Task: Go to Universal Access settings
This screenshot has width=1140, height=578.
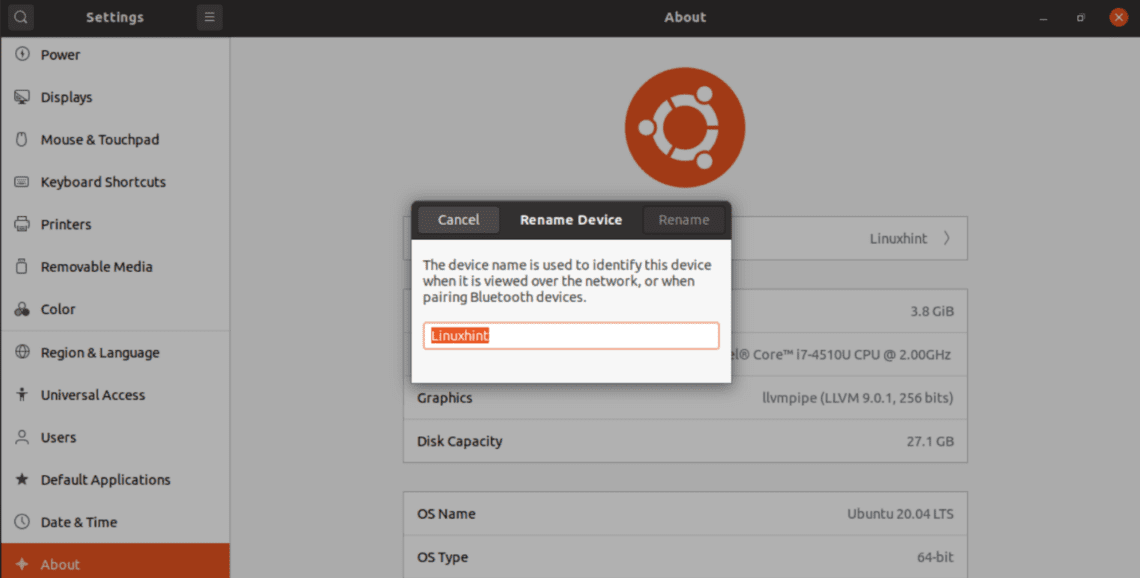Action: coord(115,395)
